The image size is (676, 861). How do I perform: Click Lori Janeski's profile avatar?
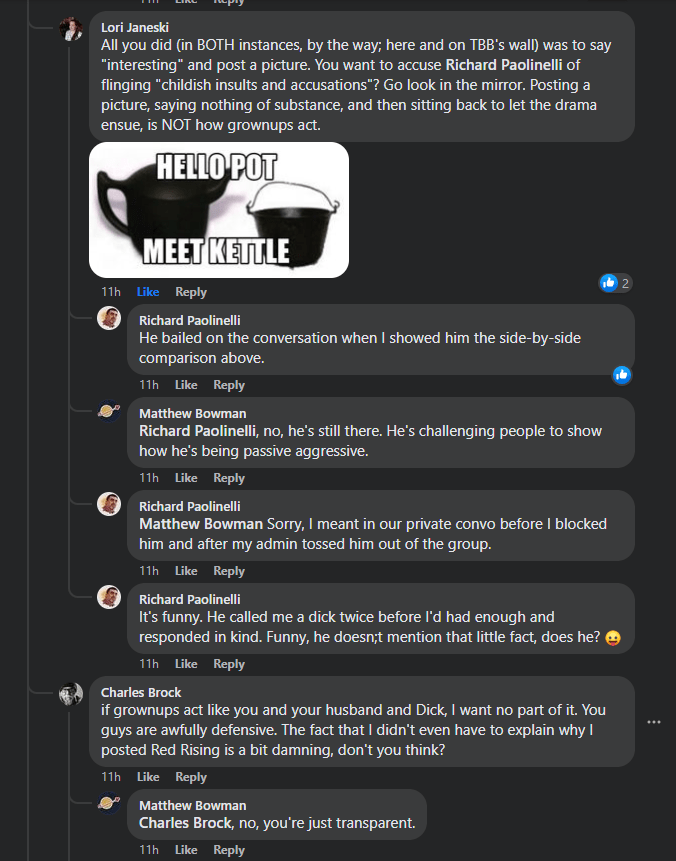[71, 29]
